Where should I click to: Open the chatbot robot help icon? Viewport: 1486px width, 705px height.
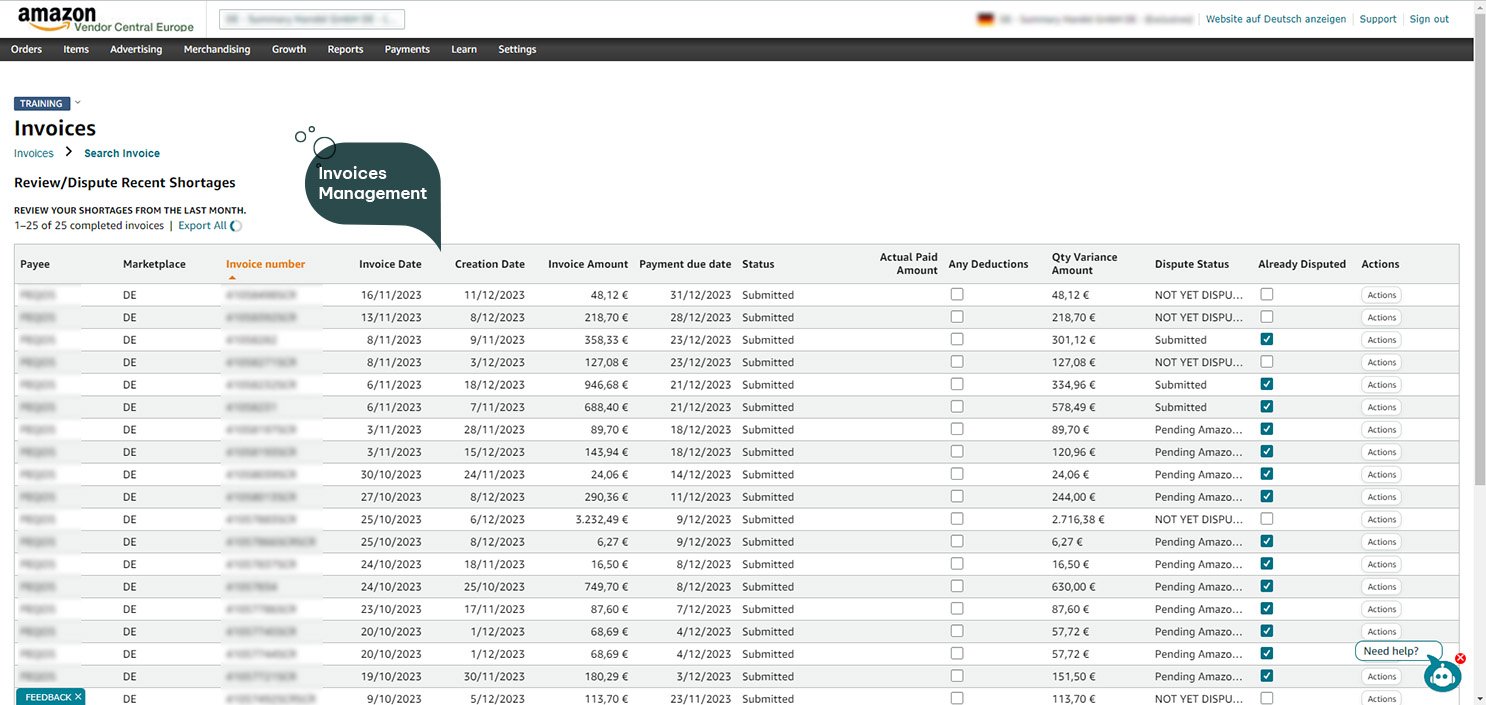[x=1442, y=676]
